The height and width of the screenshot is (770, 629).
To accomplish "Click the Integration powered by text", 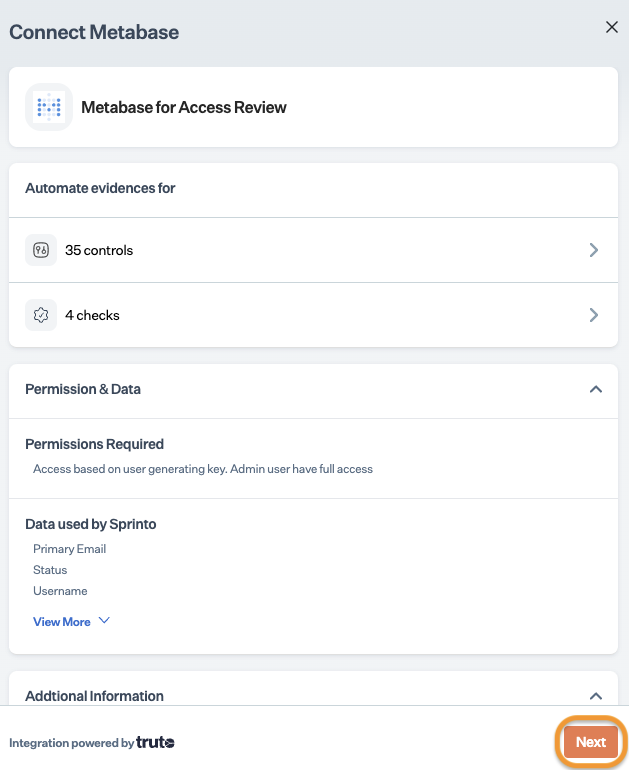I will tap(72, 743).
